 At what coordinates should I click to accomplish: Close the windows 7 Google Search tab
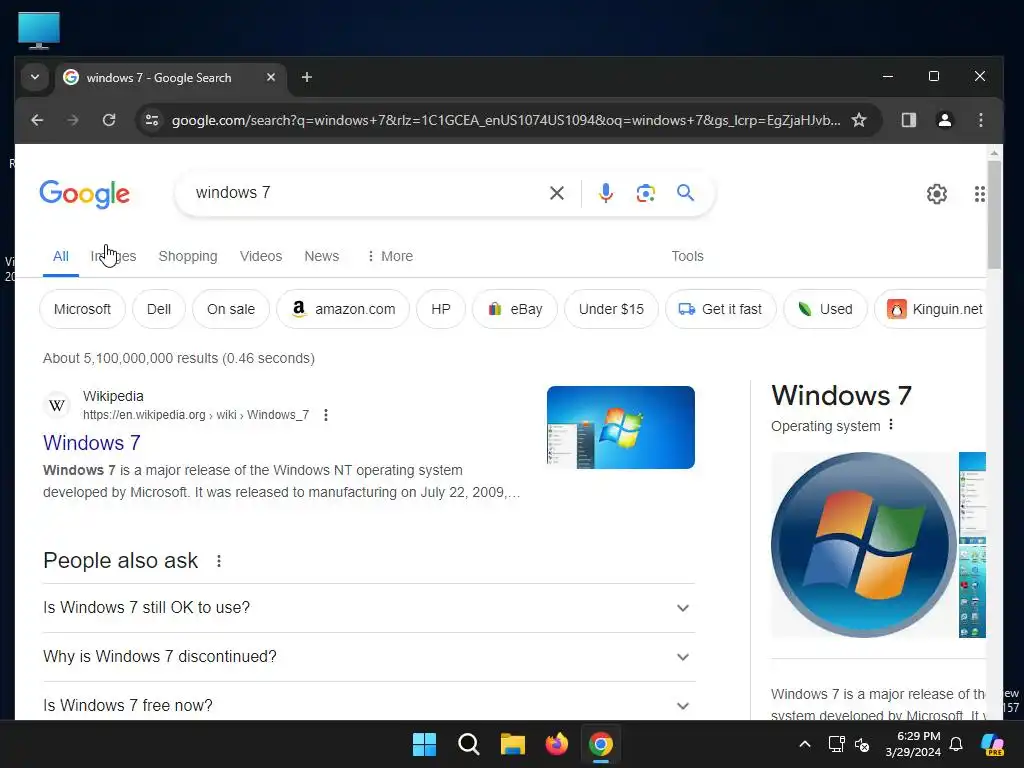271,78
